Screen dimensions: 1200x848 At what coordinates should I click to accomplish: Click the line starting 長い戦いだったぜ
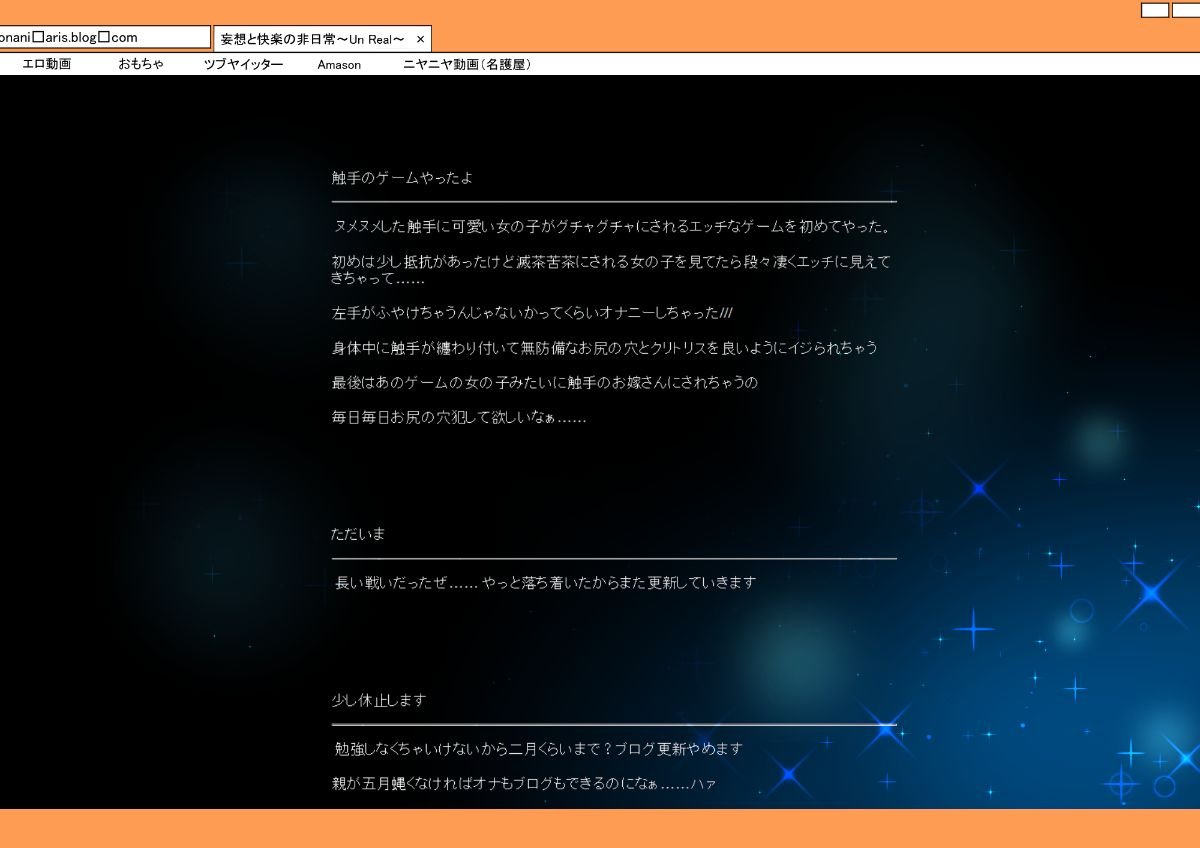[545, 582]
